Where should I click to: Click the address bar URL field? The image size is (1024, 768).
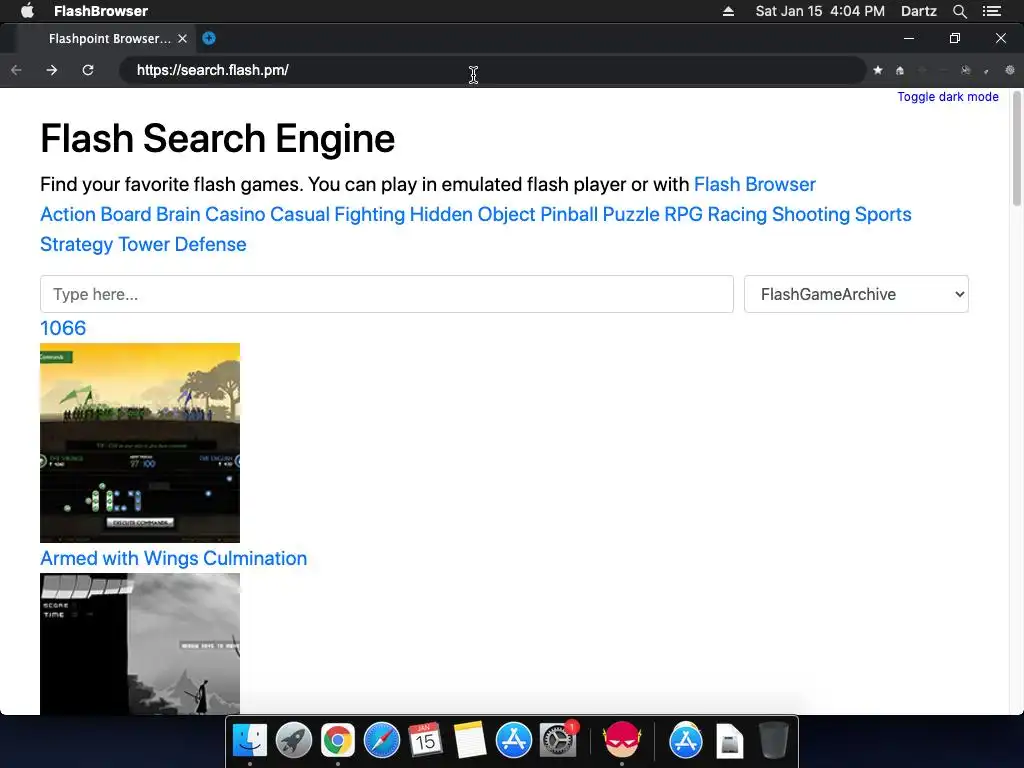(x=492, y=70)
